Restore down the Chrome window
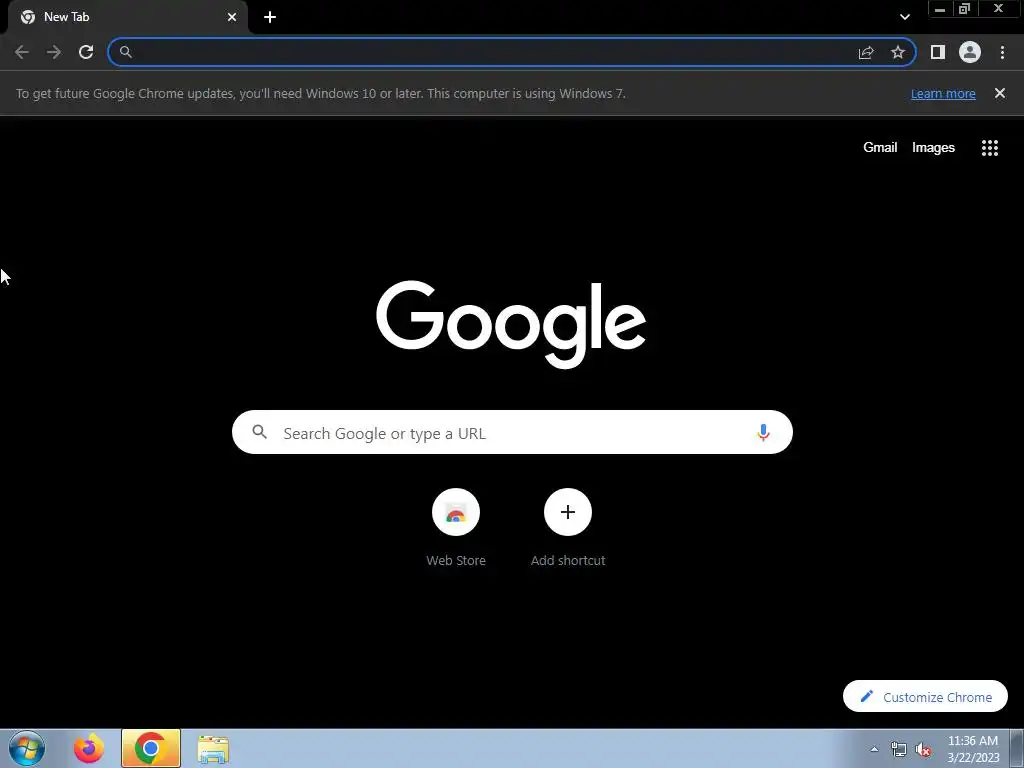The height and width of the screenshot is (768, 1024). click(x=965, y=9)
